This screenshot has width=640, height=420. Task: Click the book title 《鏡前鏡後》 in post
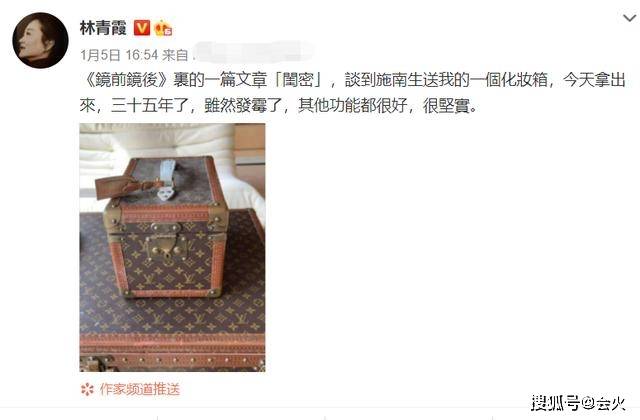[x=126, y=80]
